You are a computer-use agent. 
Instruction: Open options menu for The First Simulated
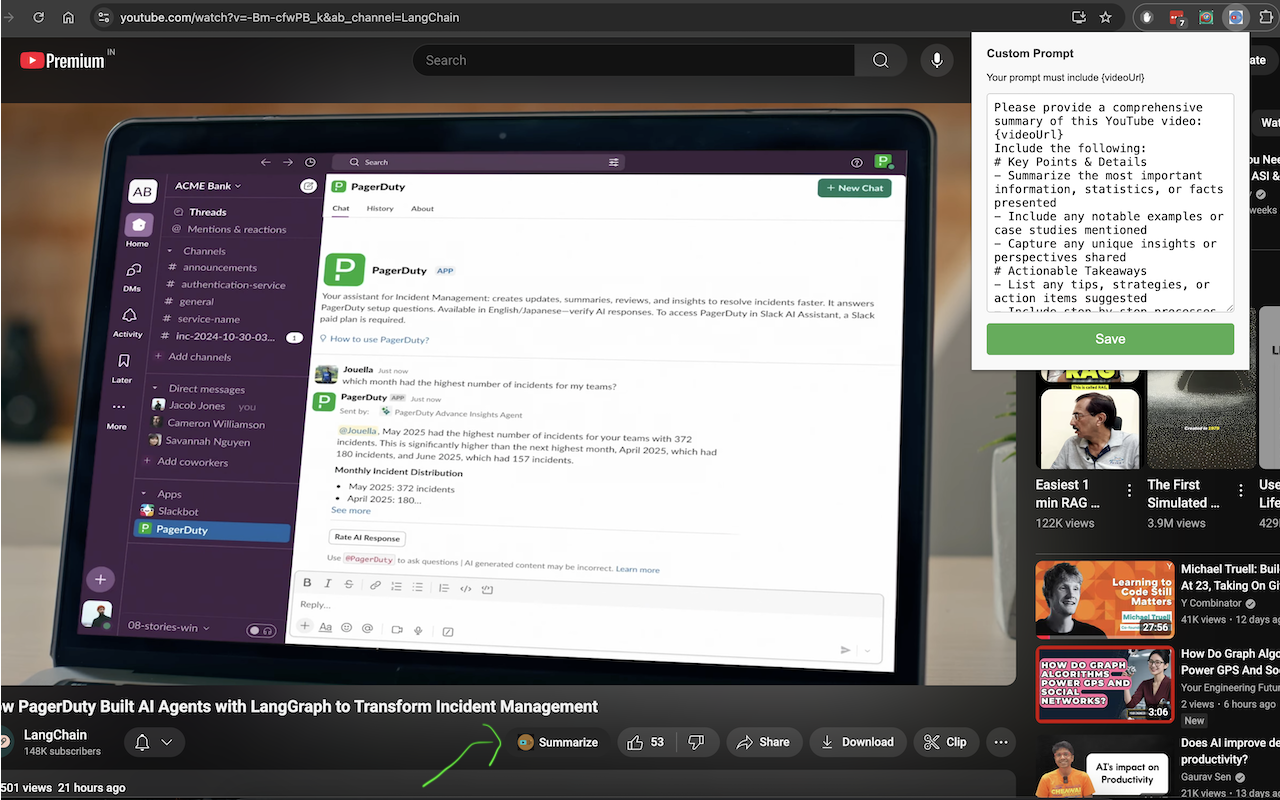coord(1241,490)
